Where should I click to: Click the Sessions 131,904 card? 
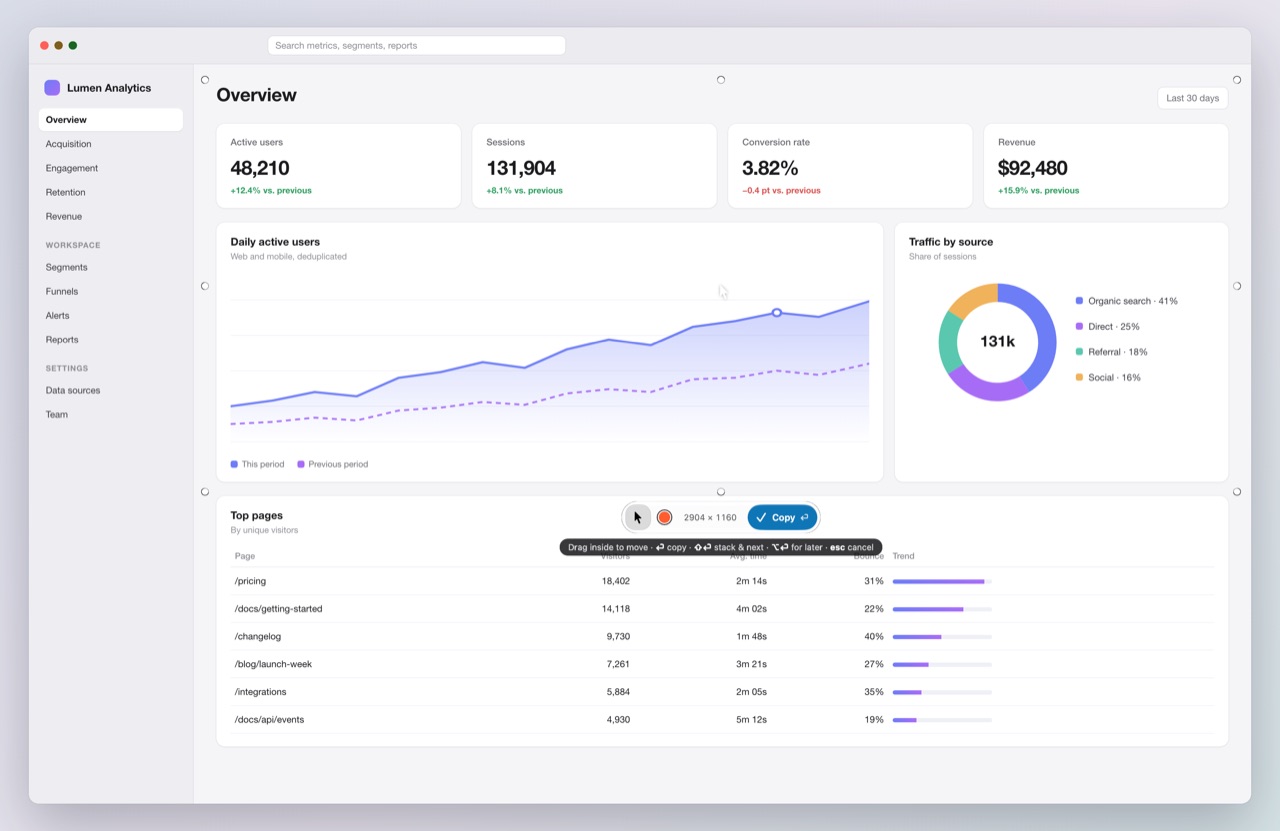pos(594,166)
